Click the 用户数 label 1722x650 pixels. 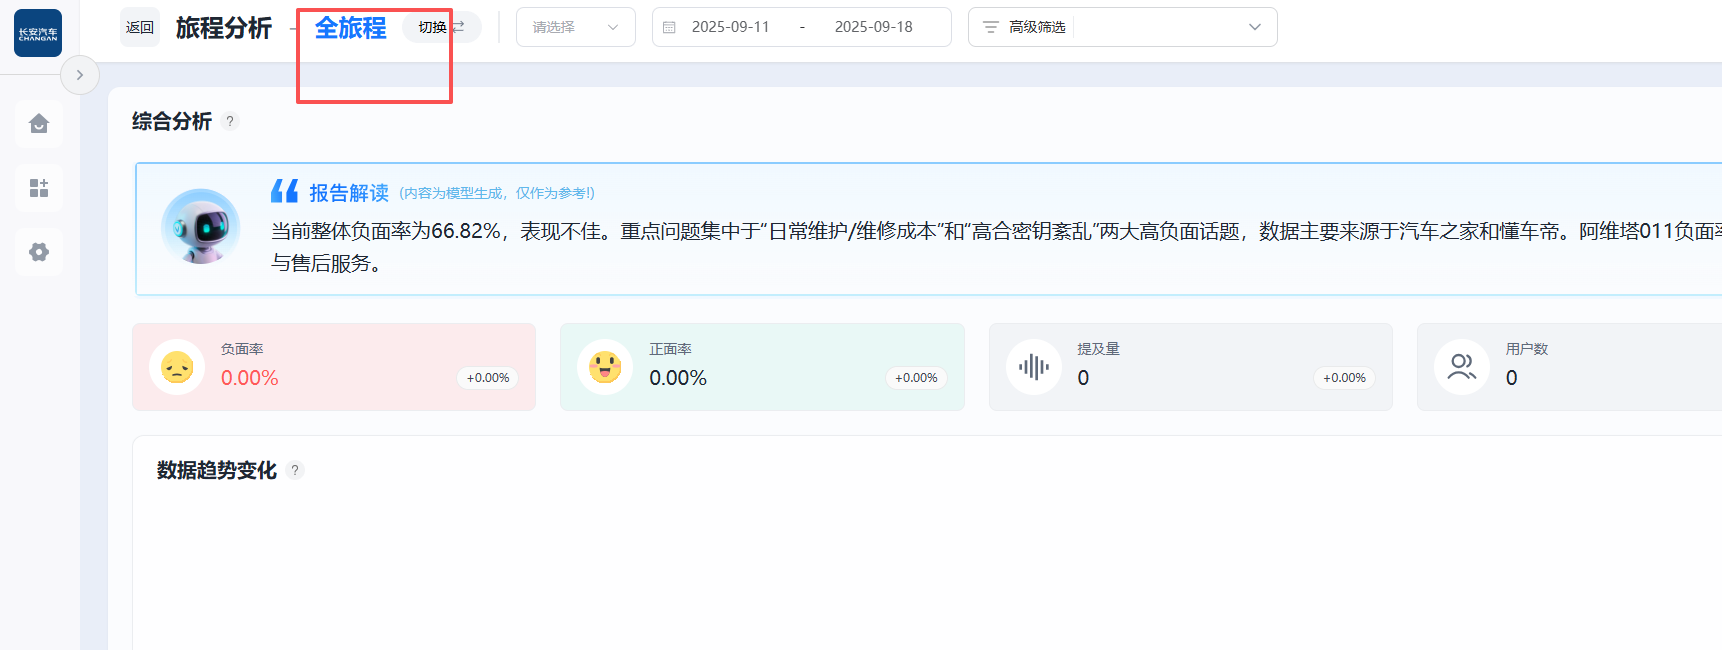click(x=1527, y=349)
